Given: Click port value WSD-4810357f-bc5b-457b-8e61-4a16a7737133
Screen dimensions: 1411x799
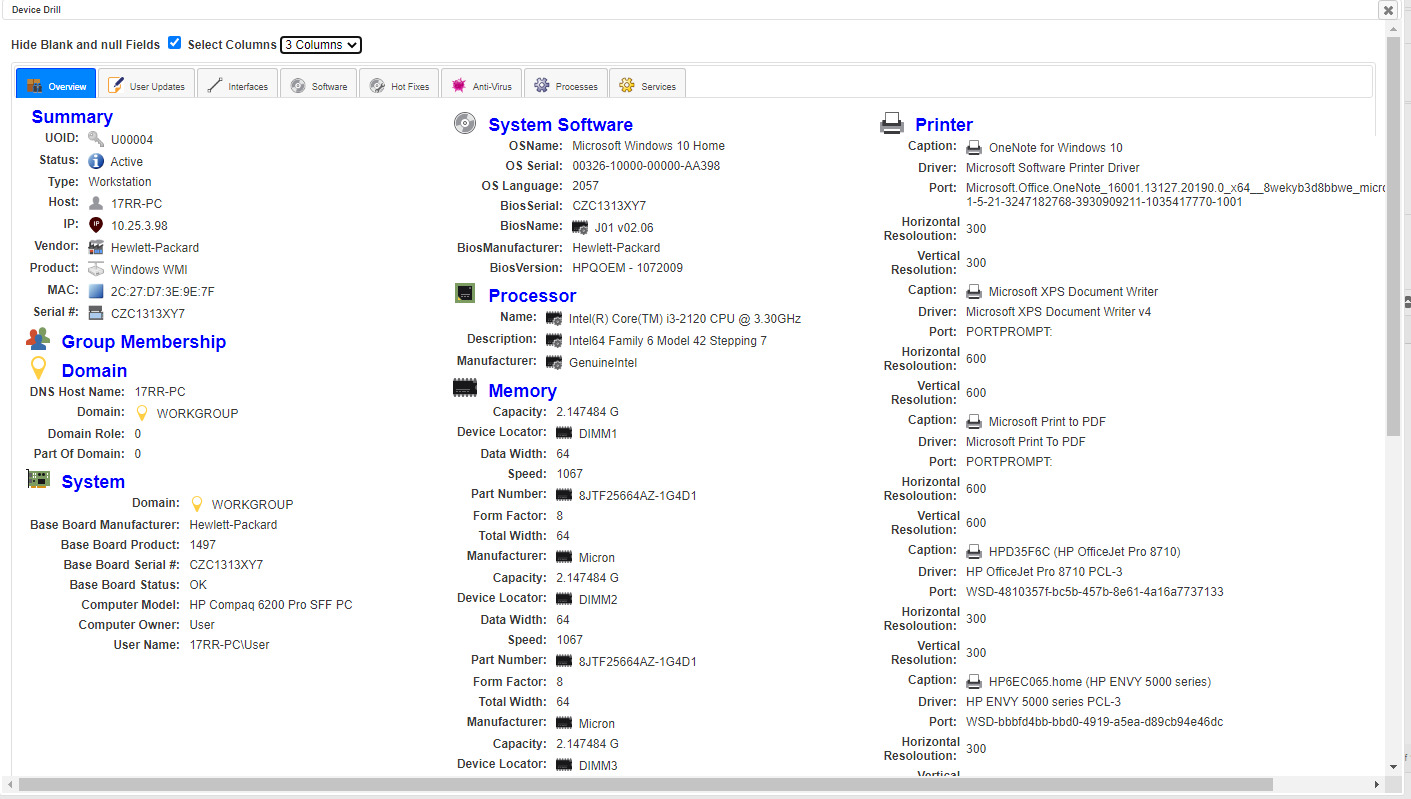Looking at the screenshot, I should click(x=1095, y=592).
